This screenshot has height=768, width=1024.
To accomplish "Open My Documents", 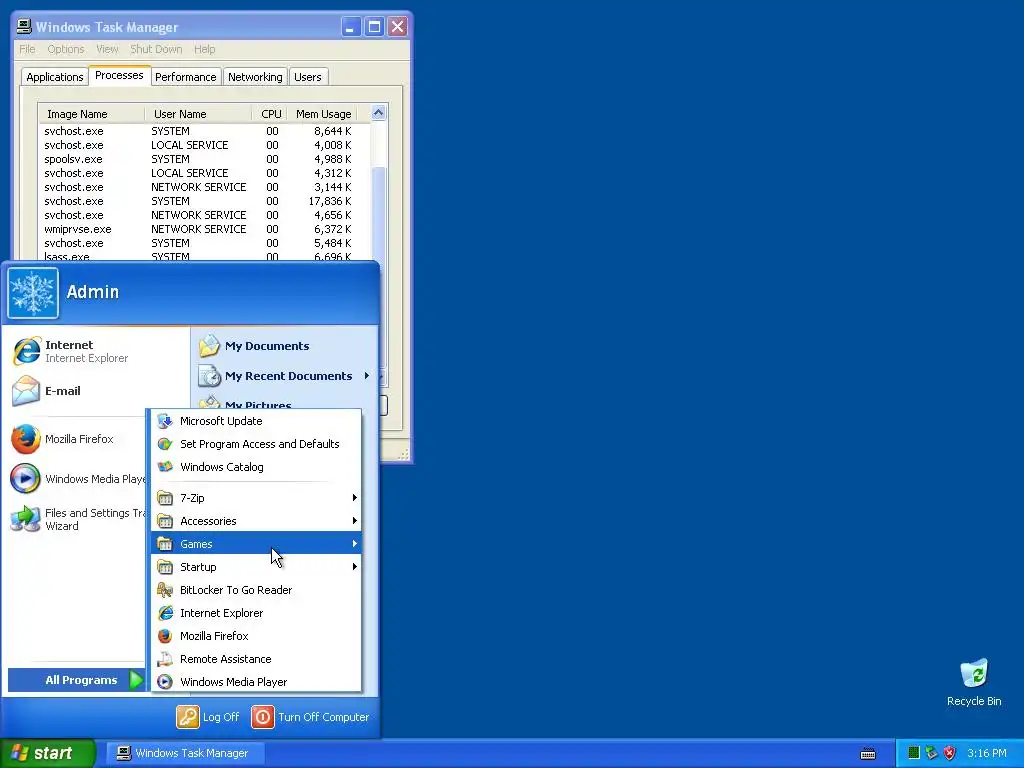I will coord(285,346).
